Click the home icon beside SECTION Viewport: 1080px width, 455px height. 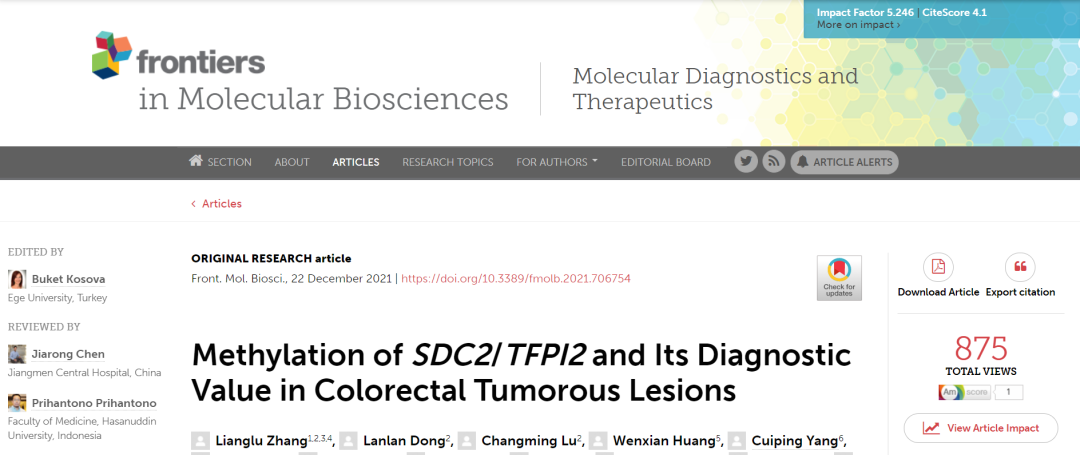click(x=196, y=161)
